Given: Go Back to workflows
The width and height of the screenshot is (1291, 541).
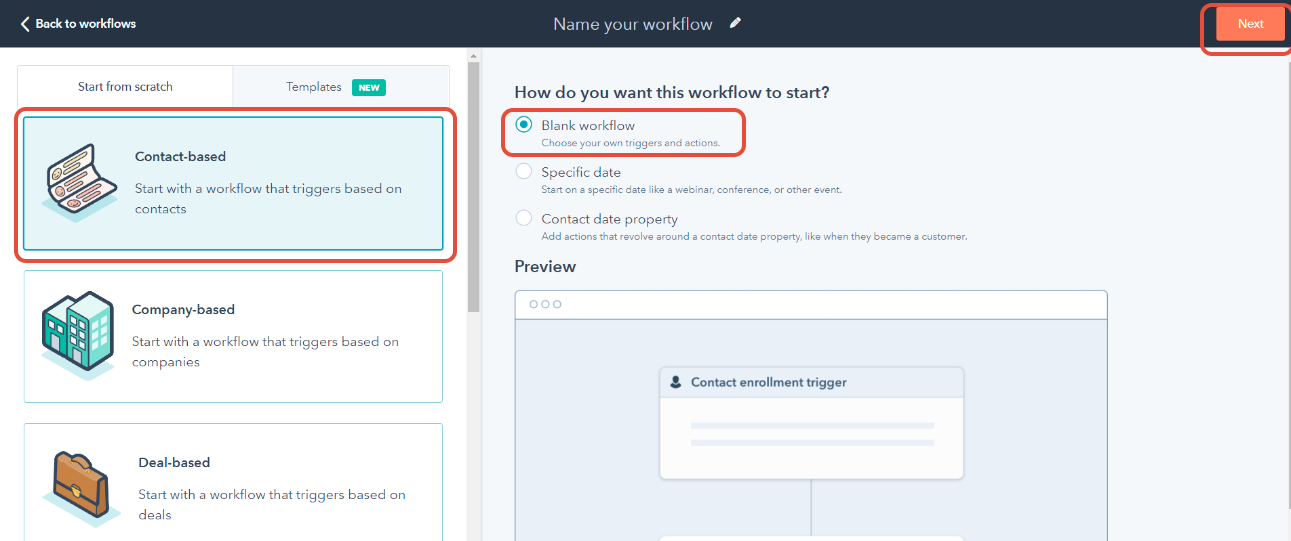Looking at the screenshot, I should click(78, 23).
